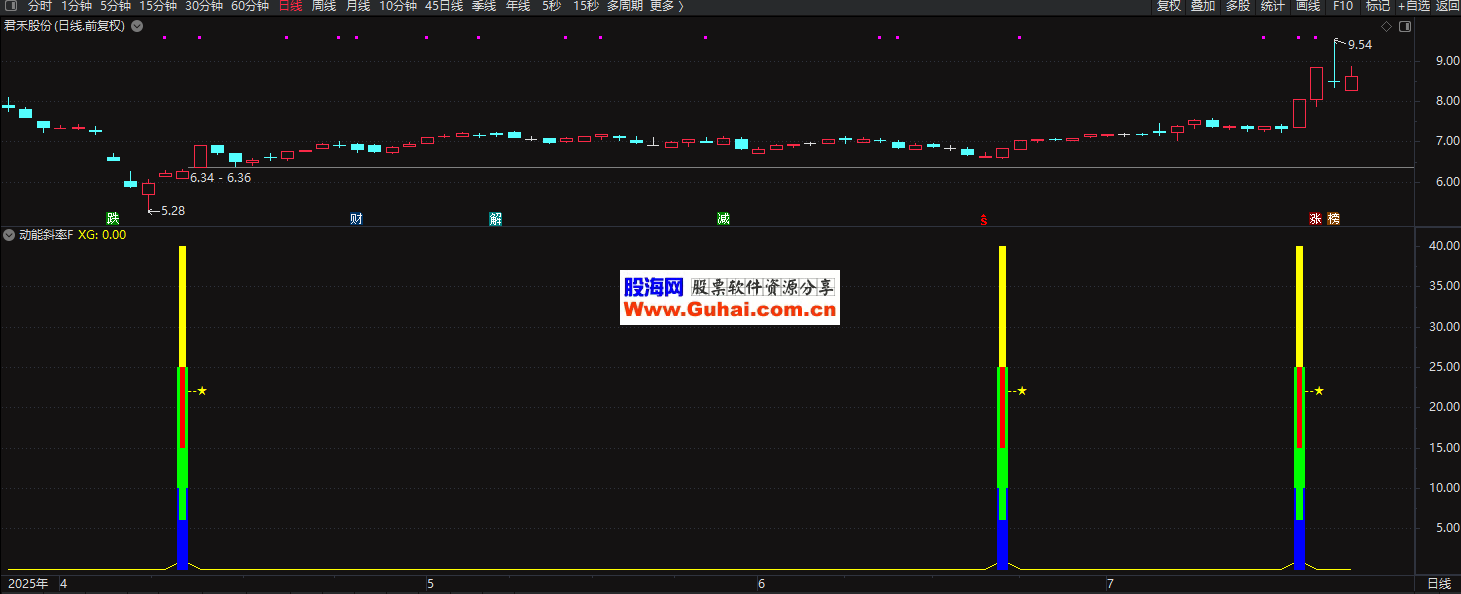Image resolution: width=1461 pixels, height=594 pixels.
Task: Open 多周期 multi-period view
Action: click(625, 6)
